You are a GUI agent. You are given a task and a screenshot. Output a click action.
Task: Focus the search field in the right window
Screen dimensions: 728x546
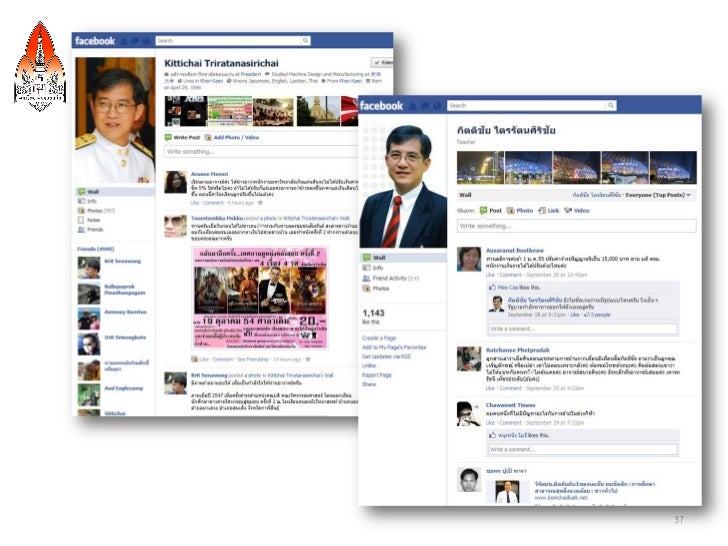click(527, 105)
